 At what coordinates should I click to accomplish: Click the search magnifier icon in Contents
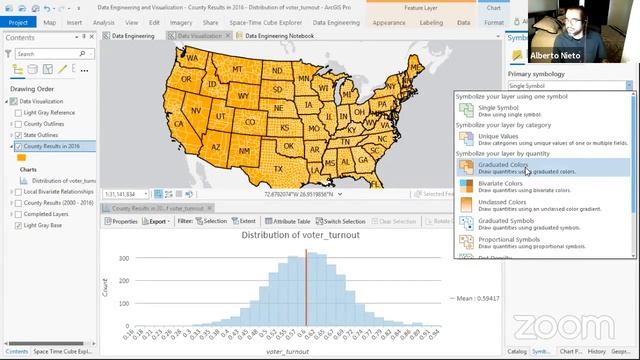click(x=82, y=53)
